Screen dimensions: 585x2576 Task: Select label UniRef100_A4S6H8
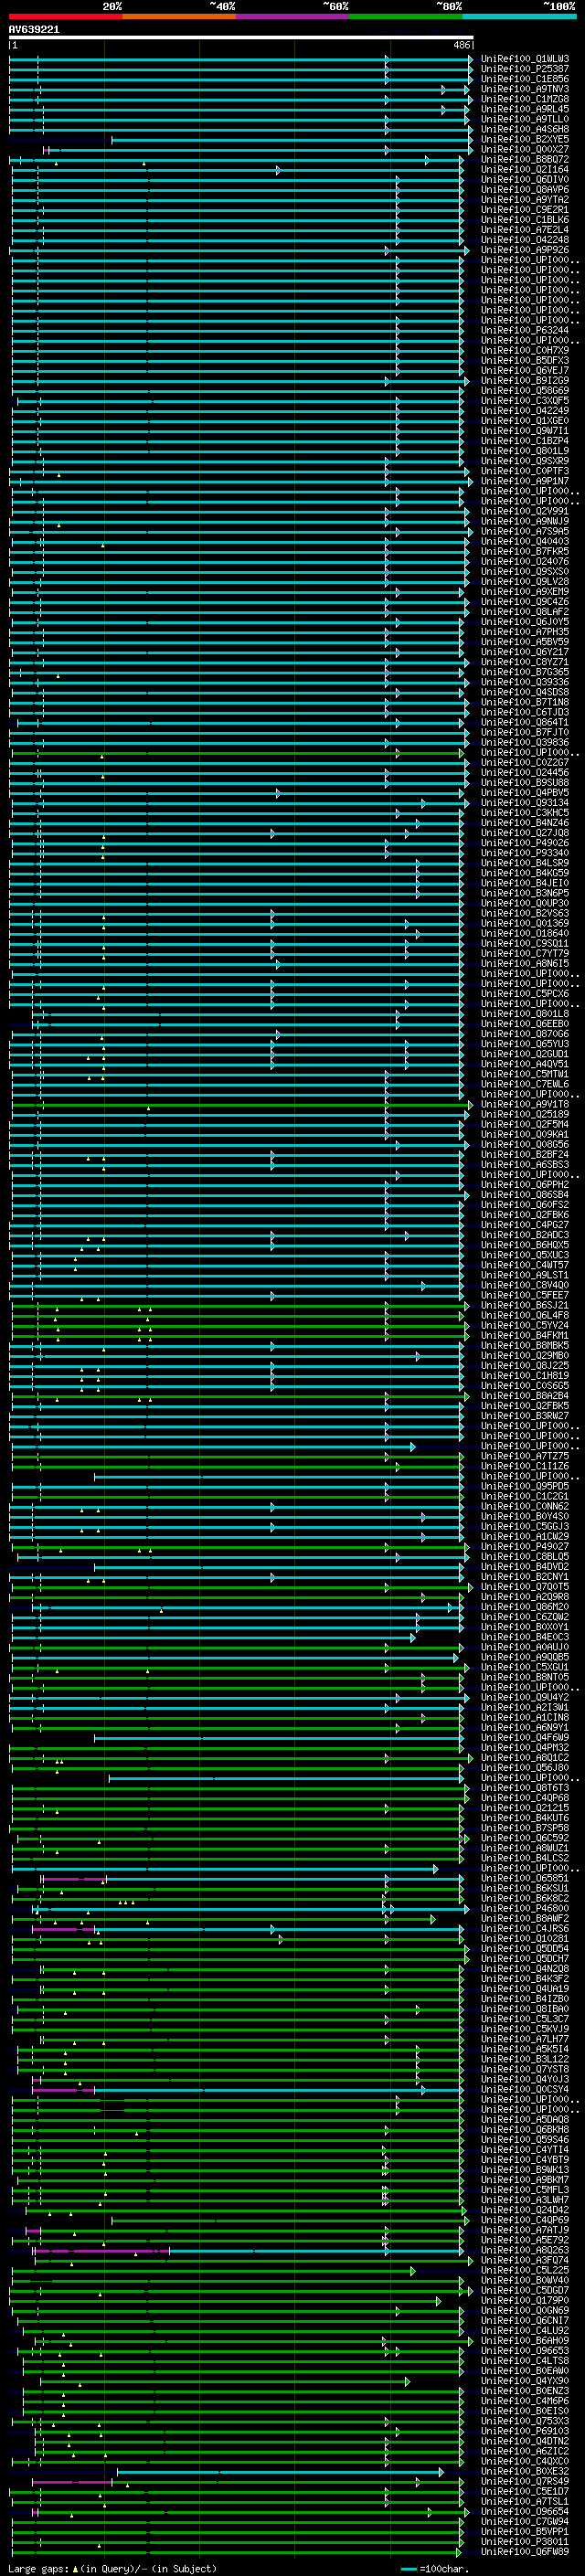525,129
